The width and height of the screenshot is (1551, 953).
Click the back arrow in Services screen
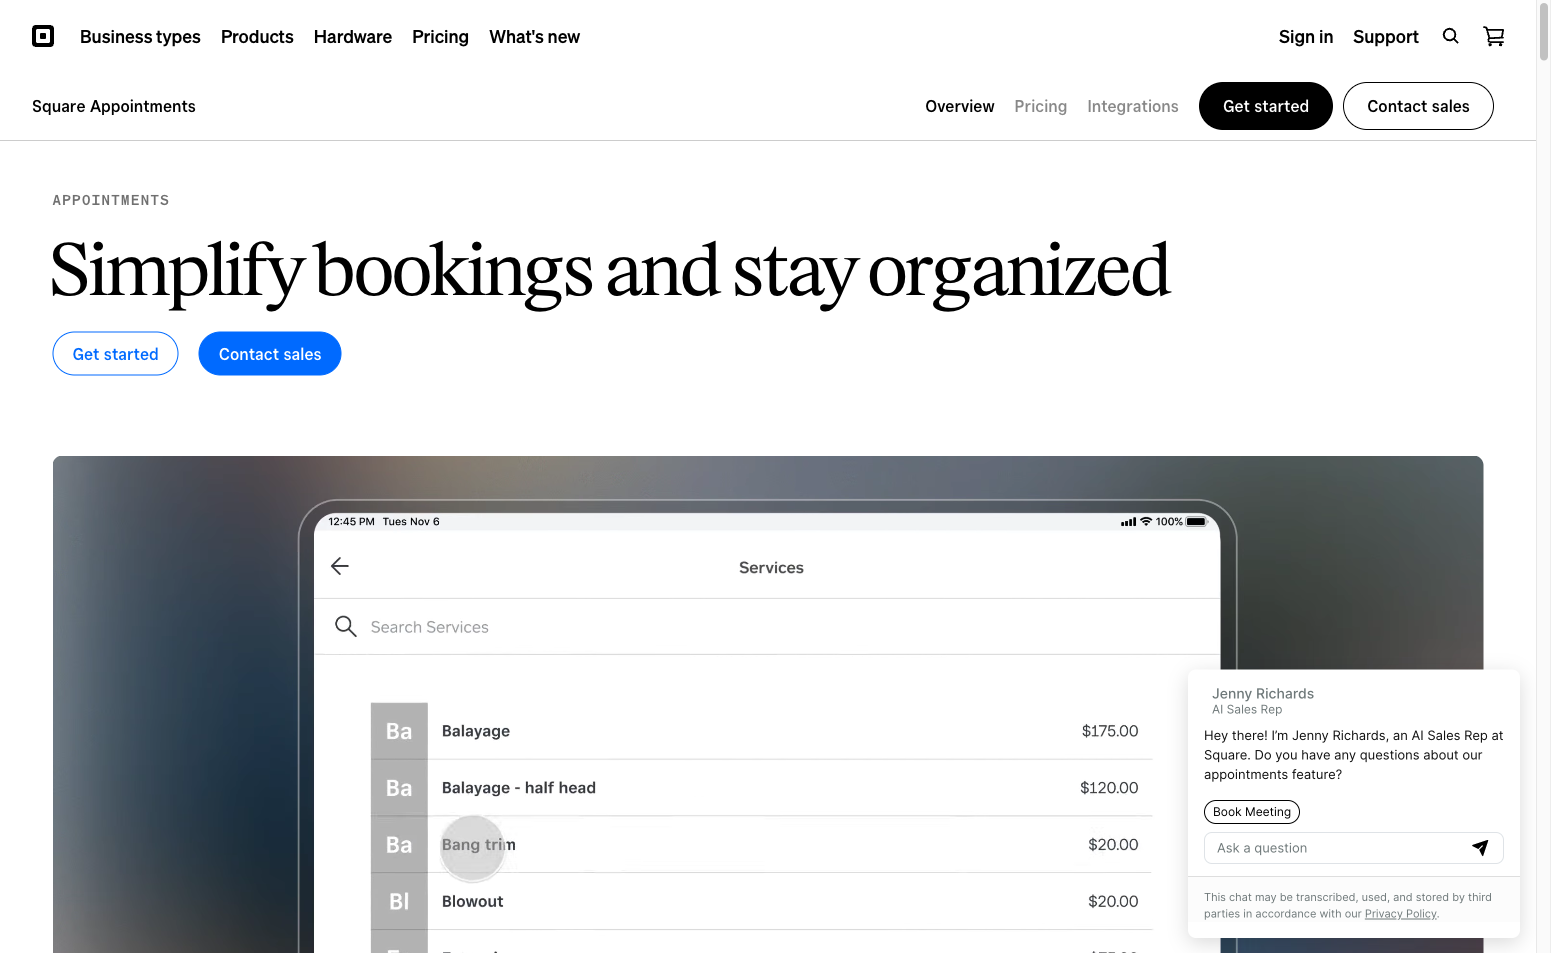340,566
